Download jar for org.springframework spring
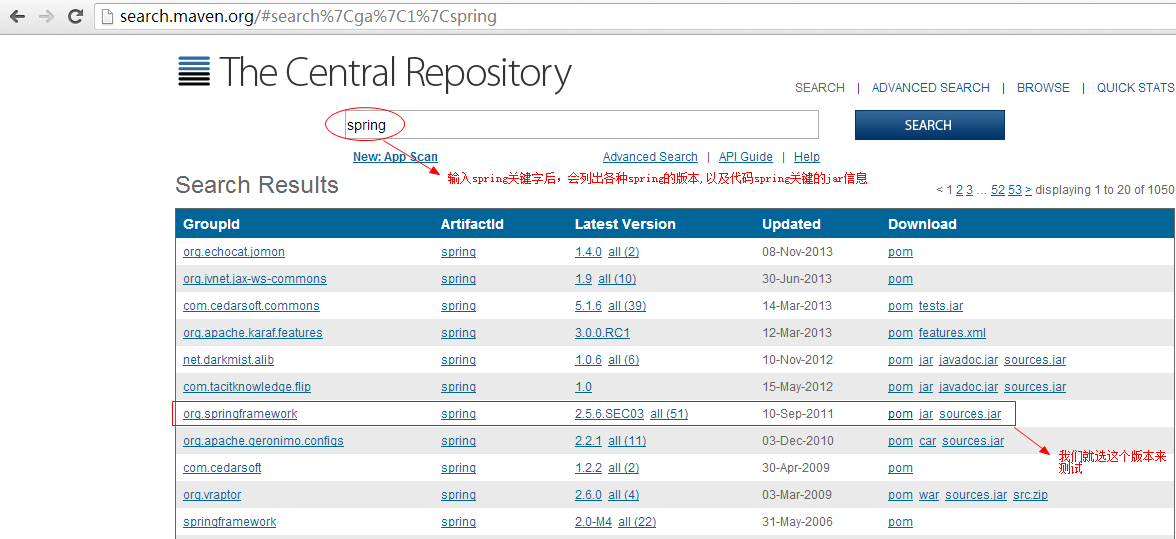Screen dimensions: 1176x539 (926, 414)
